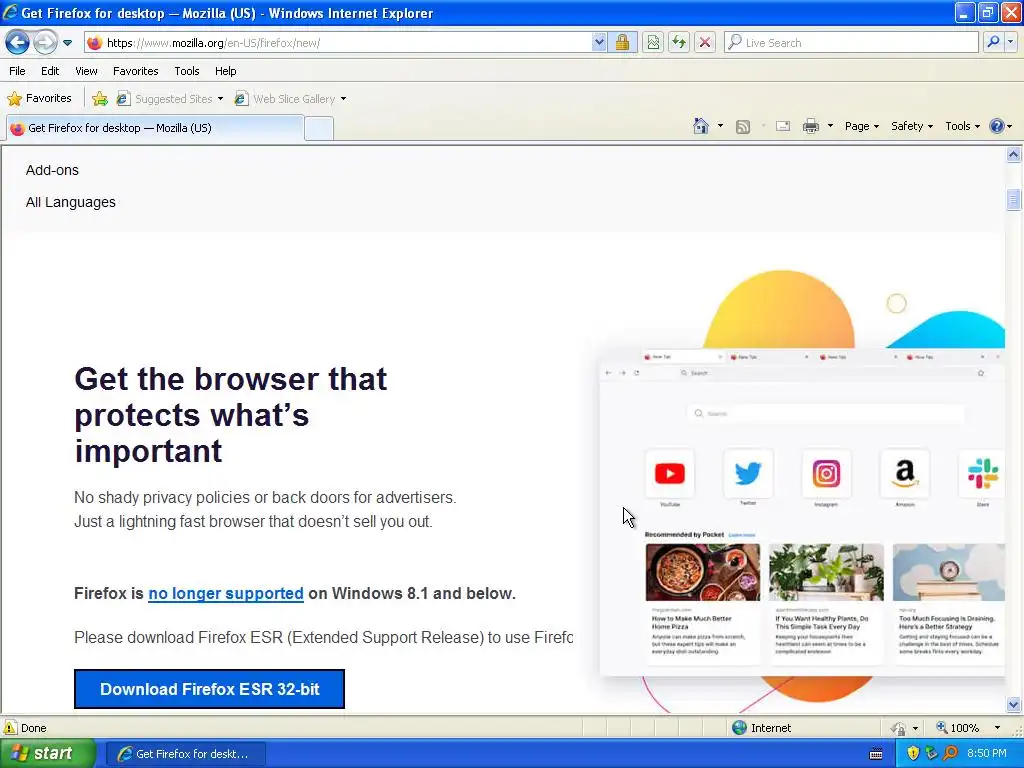This screenshot has width=1024, height=768.
Task: Open the recent pages dropdown arrow
Action: coord(67,43)
